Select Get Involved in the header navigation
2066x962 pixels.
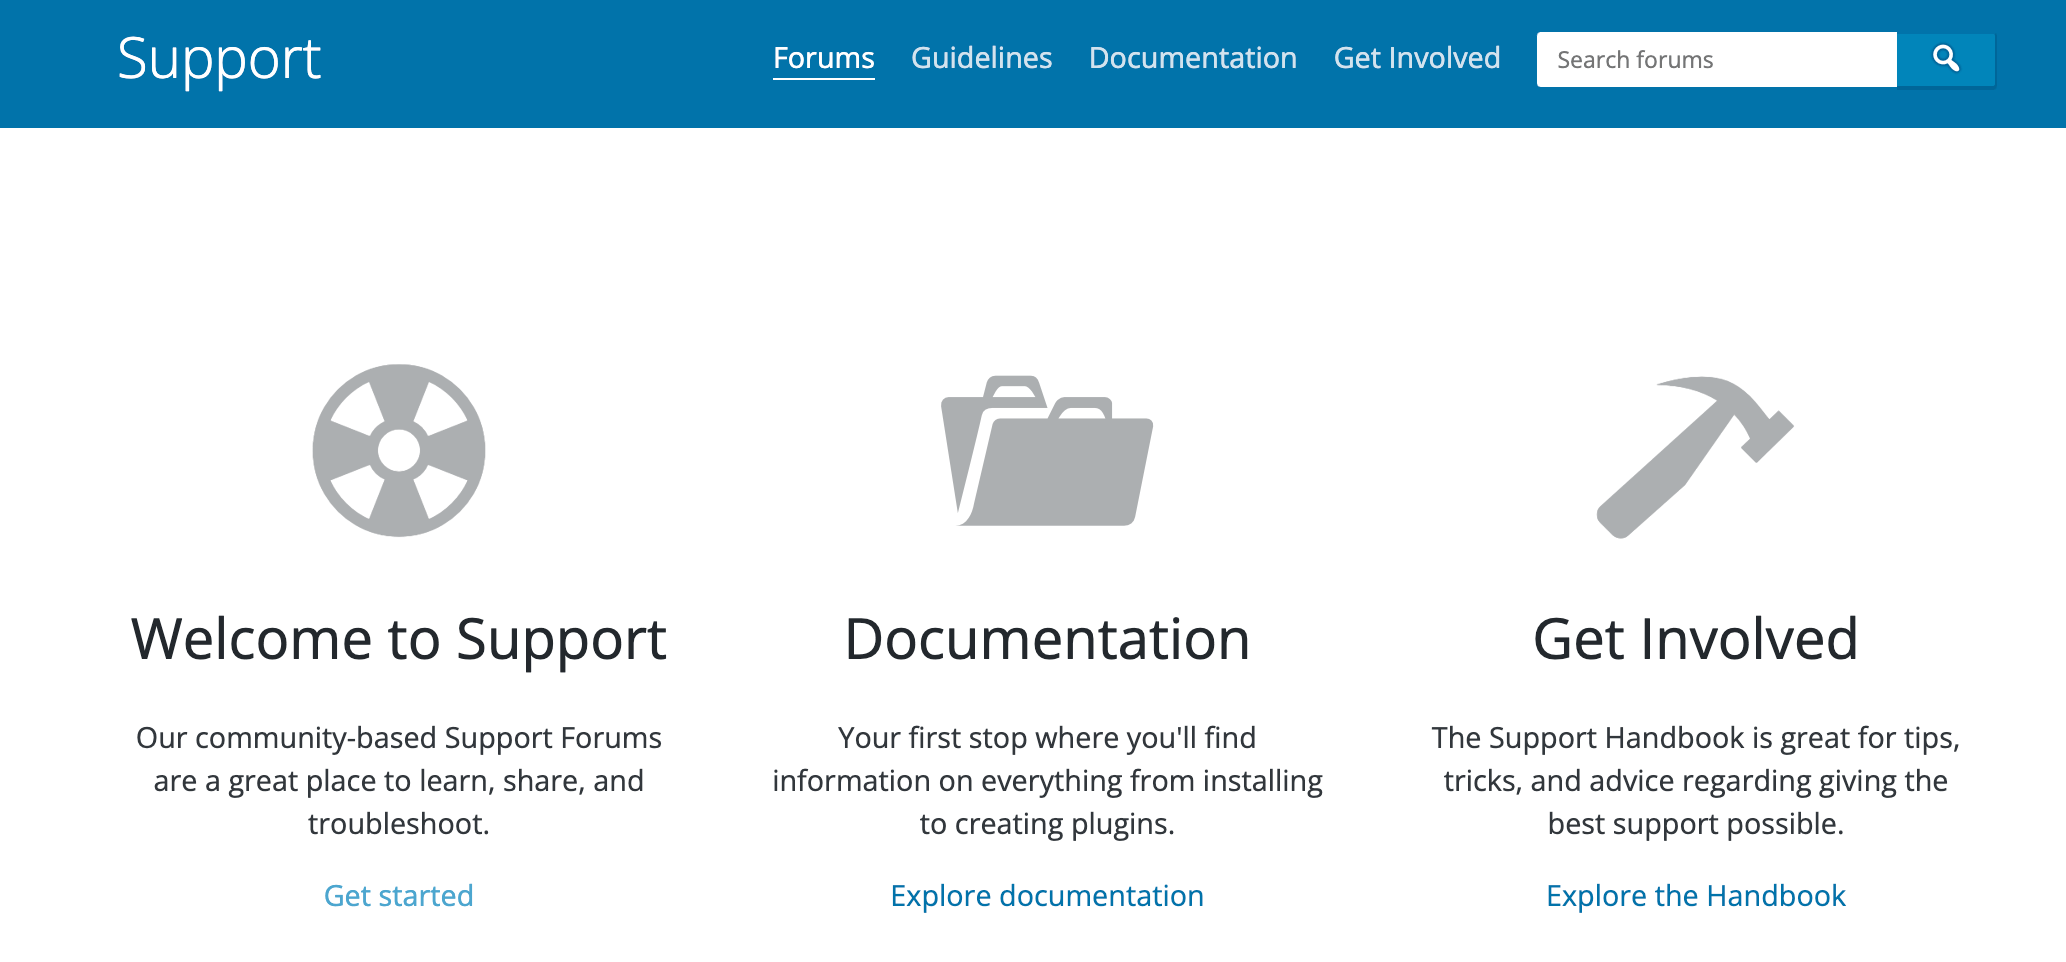(x=1416, y=58)
